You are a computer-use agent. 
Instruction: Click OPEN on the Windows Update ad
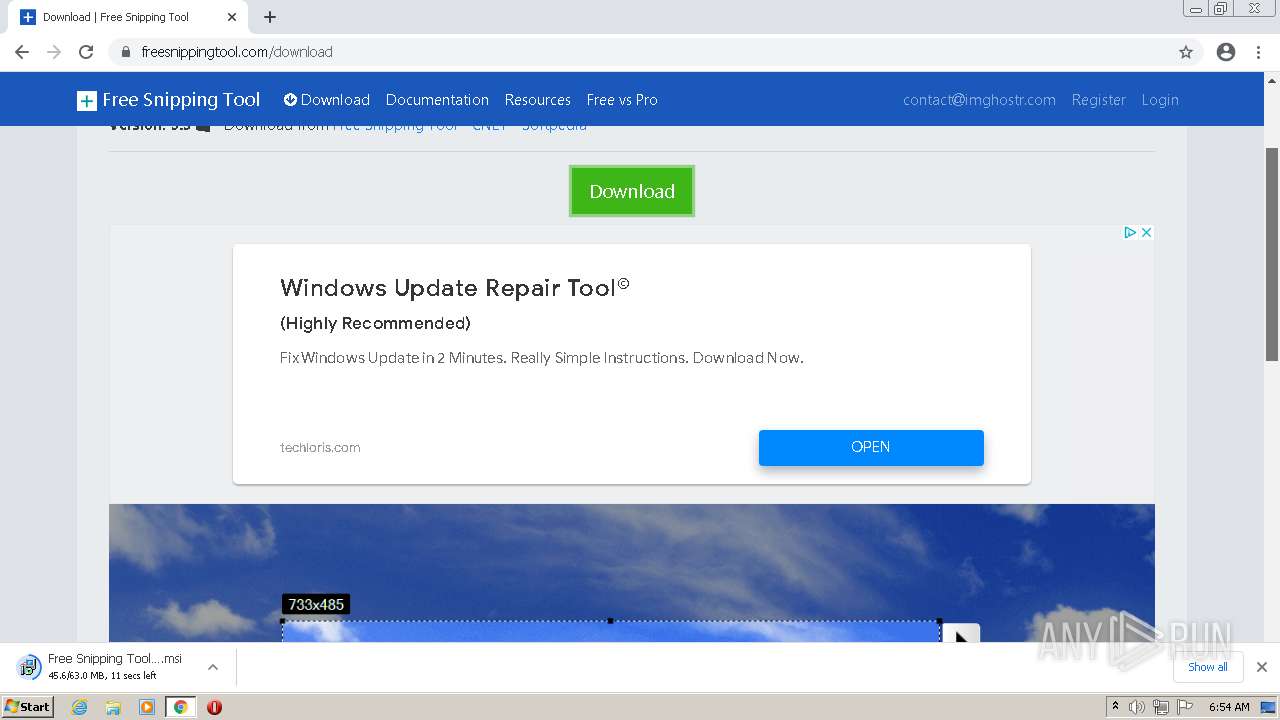point(871,447)
